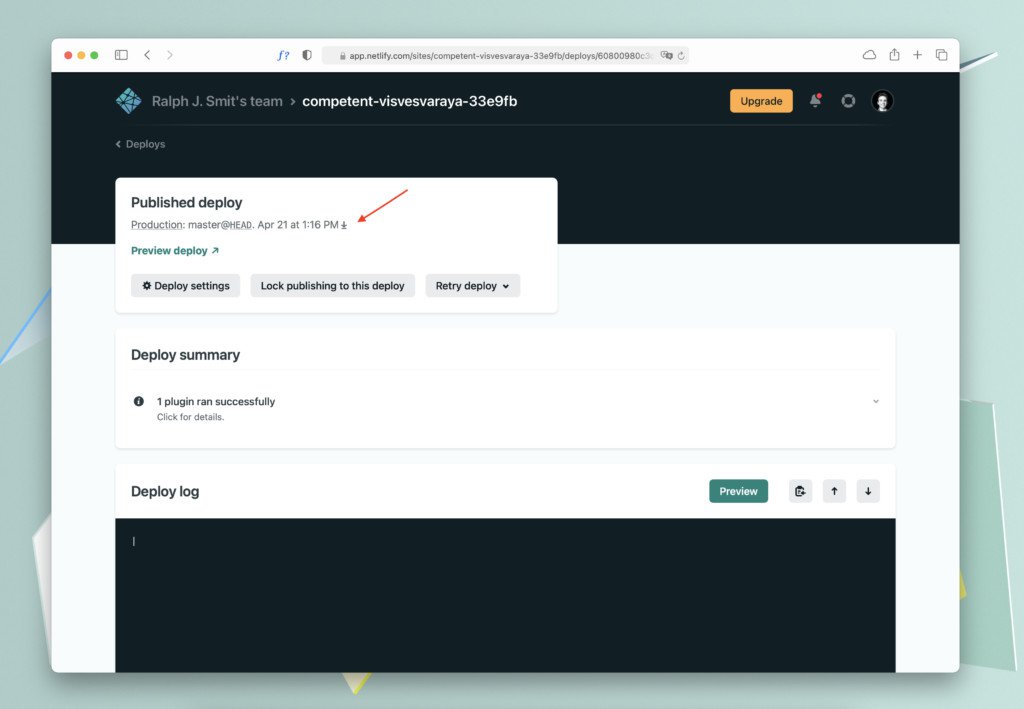Select the competent-visvesvaraya-33e9fb breadcrumb
Screen dimensions: 1024x709
click(409, 100)
